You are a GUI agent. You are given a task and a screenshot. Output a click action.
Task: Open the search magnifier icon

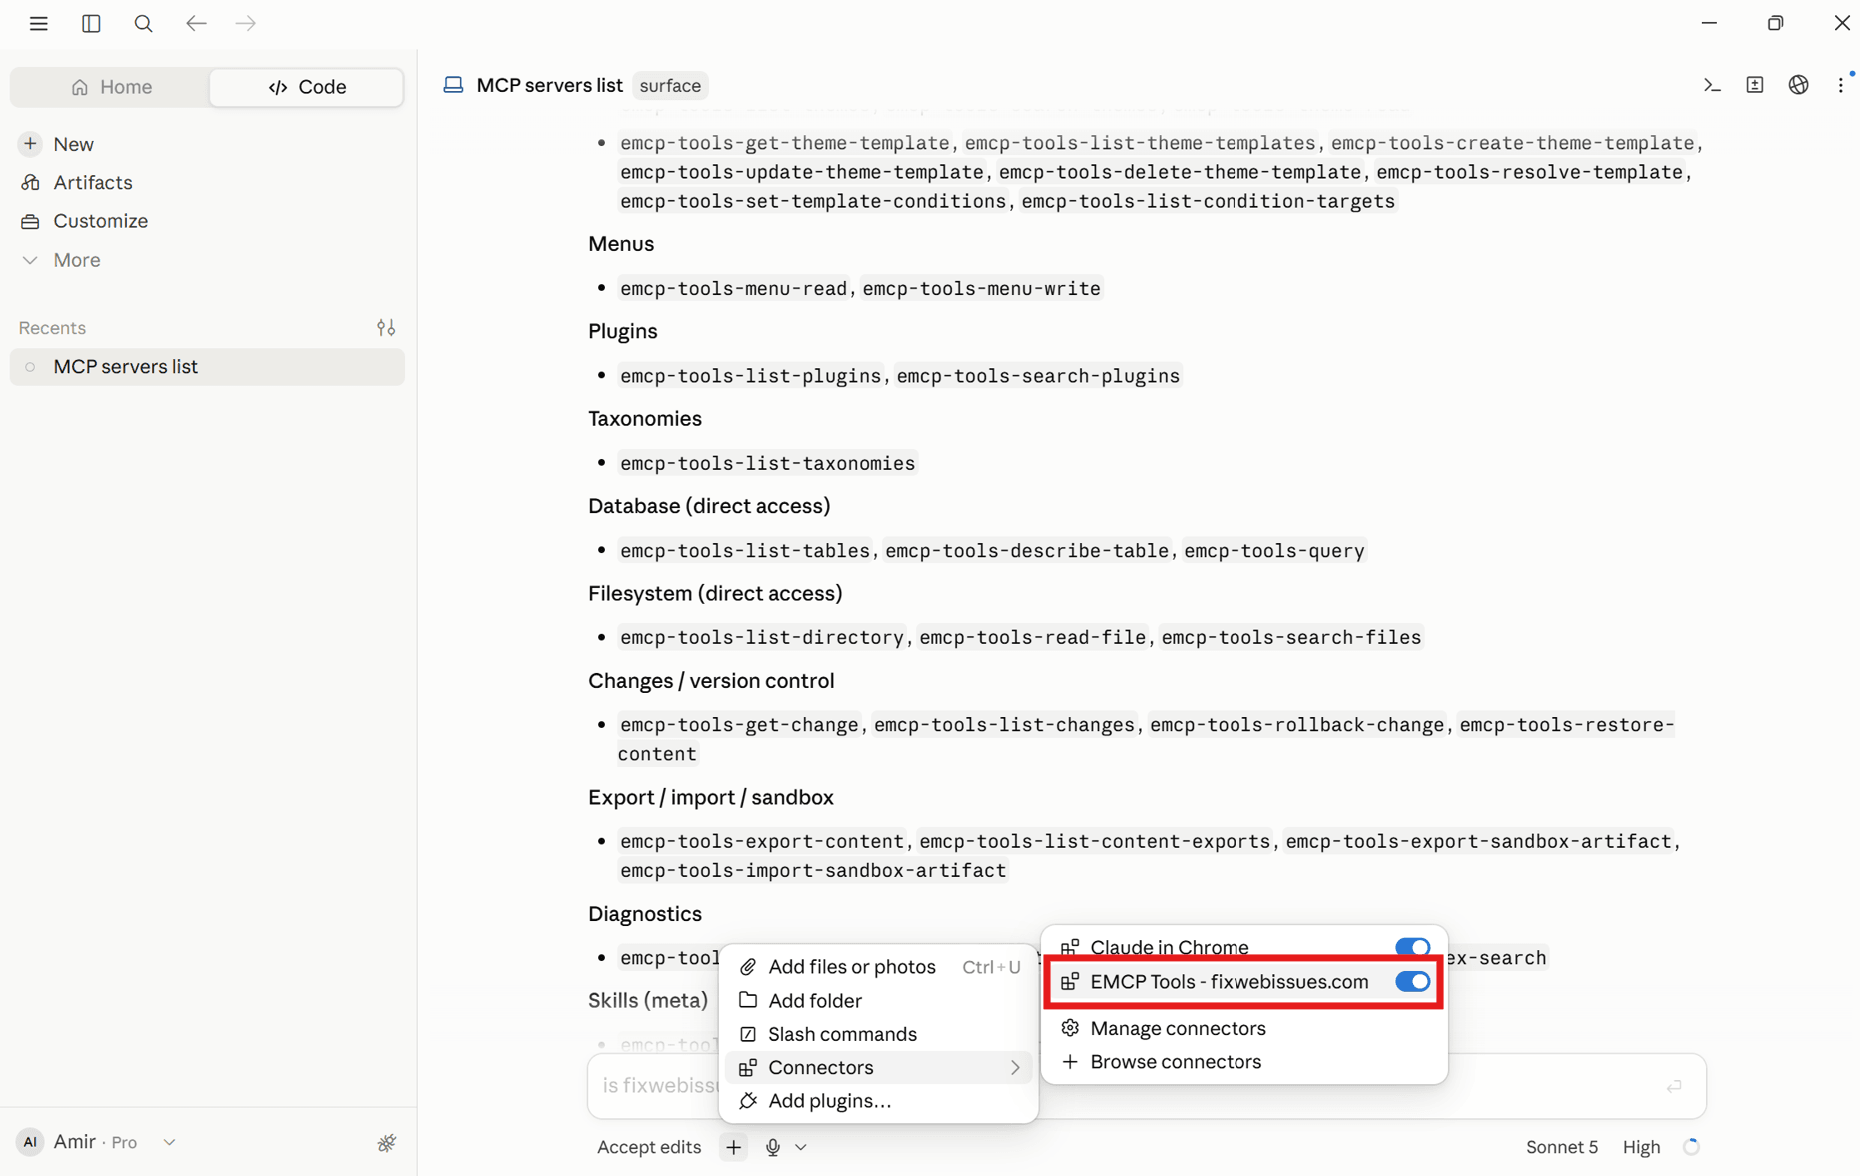pos(143,23)
